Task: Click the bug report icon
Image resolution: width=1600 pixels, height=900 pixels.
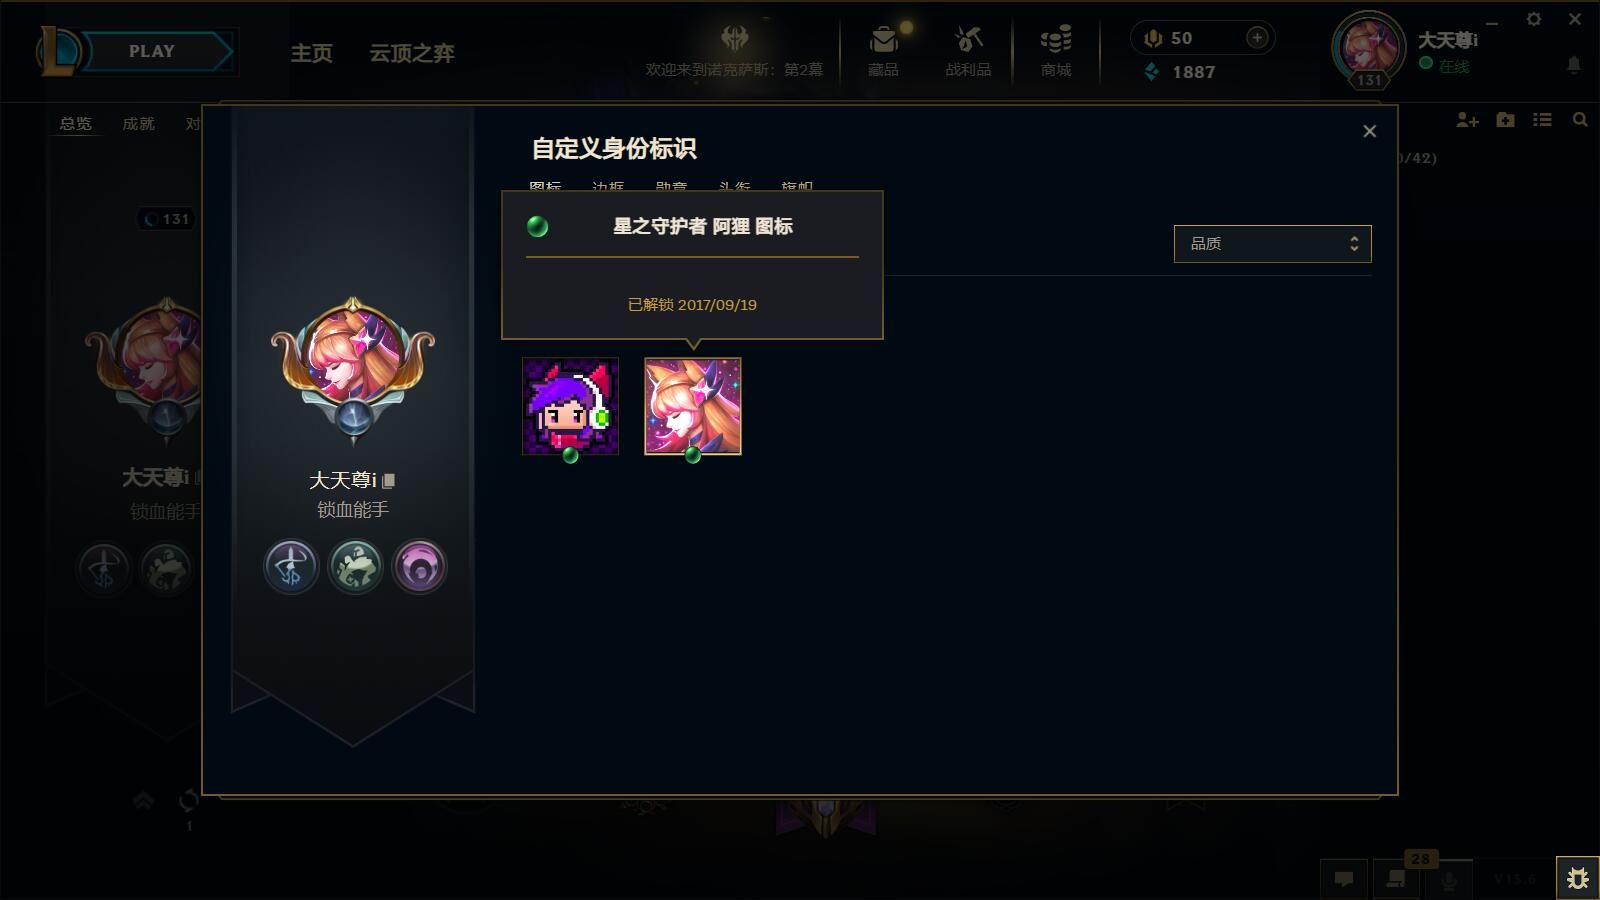Action: click(1577, 878)
